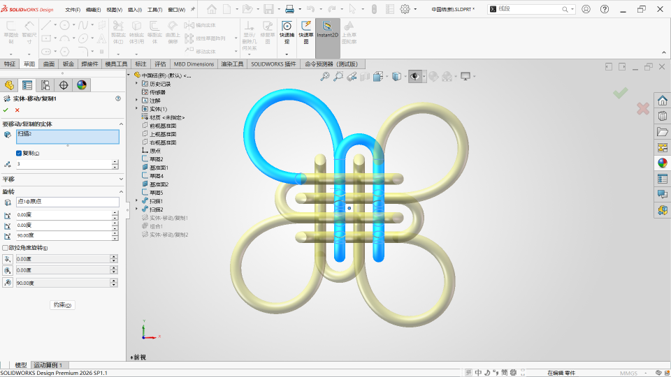The width and height of the screenshot is (671, 377).
Task: Open the 窗口(W) menu
Action: pyautogui.click(x=176, y=9)
